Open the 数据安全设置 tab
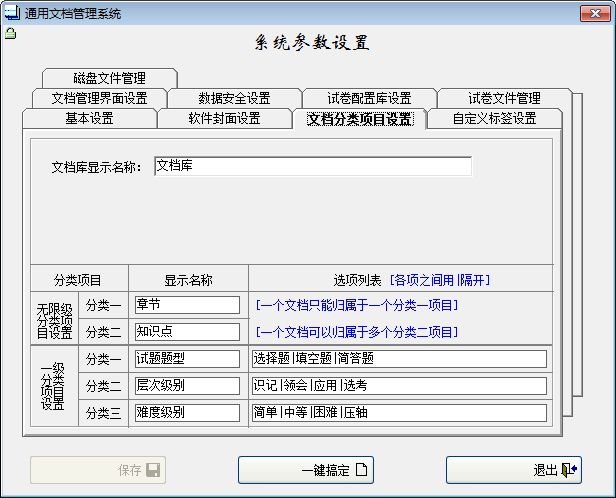 click(x=234, y=98)
